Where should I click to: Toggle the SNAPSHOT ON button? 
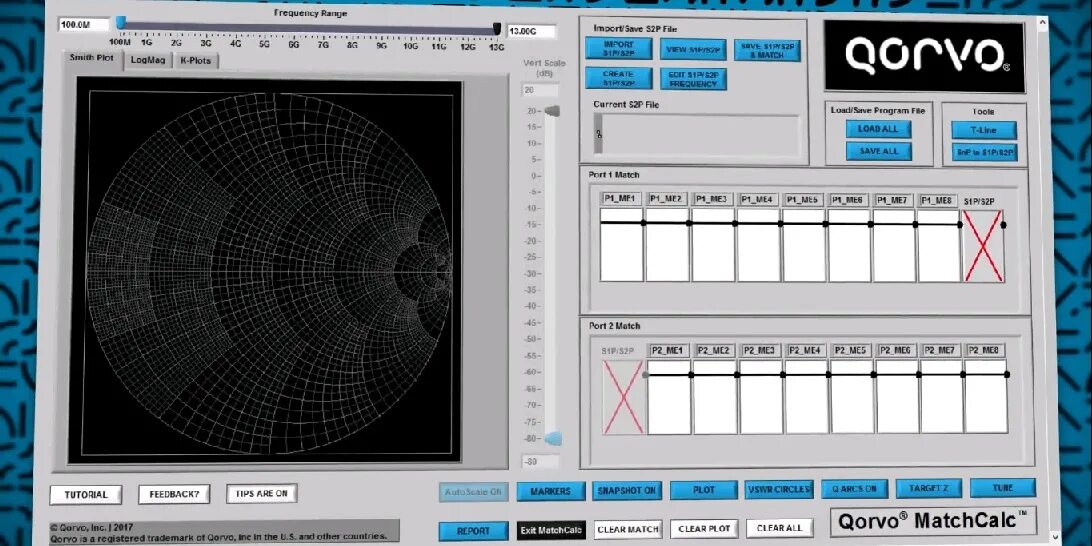point(627,490)
